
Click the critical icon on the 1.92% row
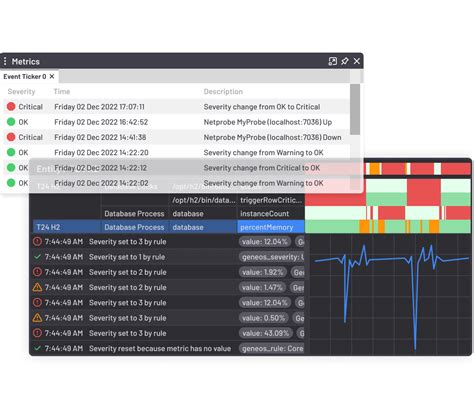pyautogui.click(x=37, y=272)
